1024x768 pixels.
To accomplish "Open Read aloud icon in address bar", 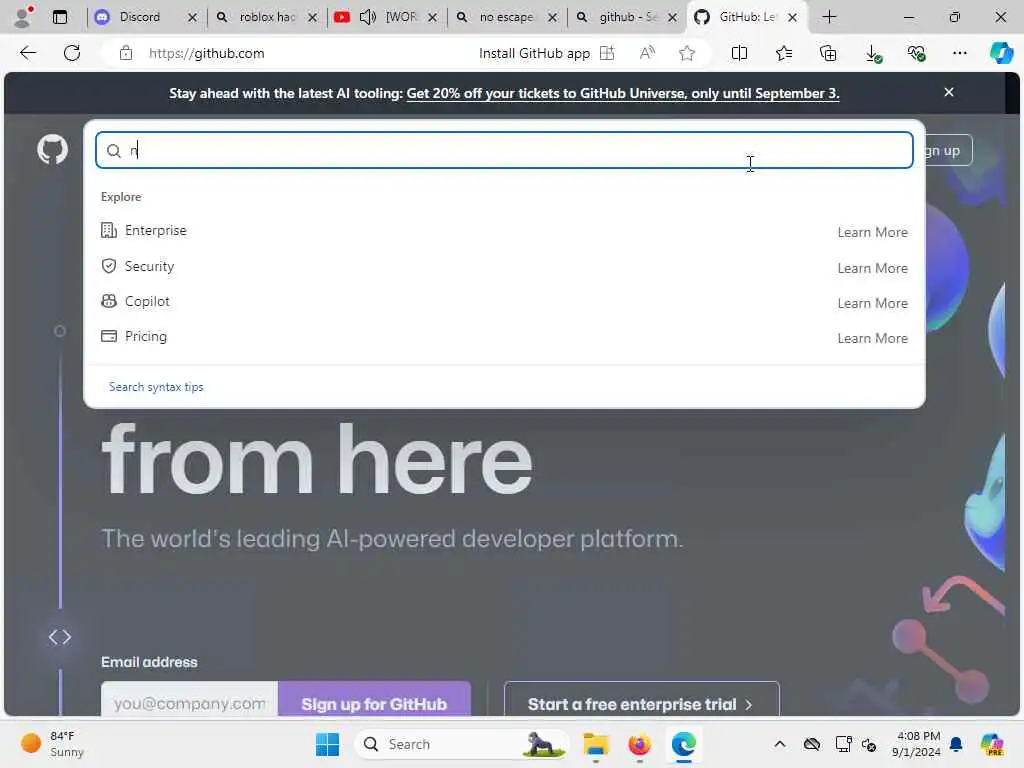I will pyautogui.click(x=647, y=53).
